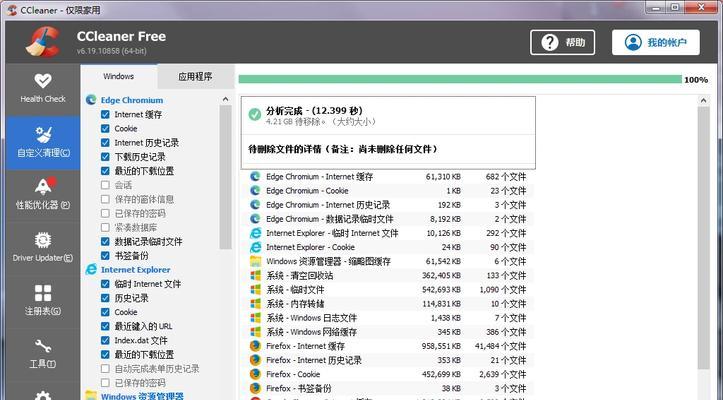Click Firefox icon of 'Firefox - 书签备份' result
723x400 pixels.
click(255, 388)
